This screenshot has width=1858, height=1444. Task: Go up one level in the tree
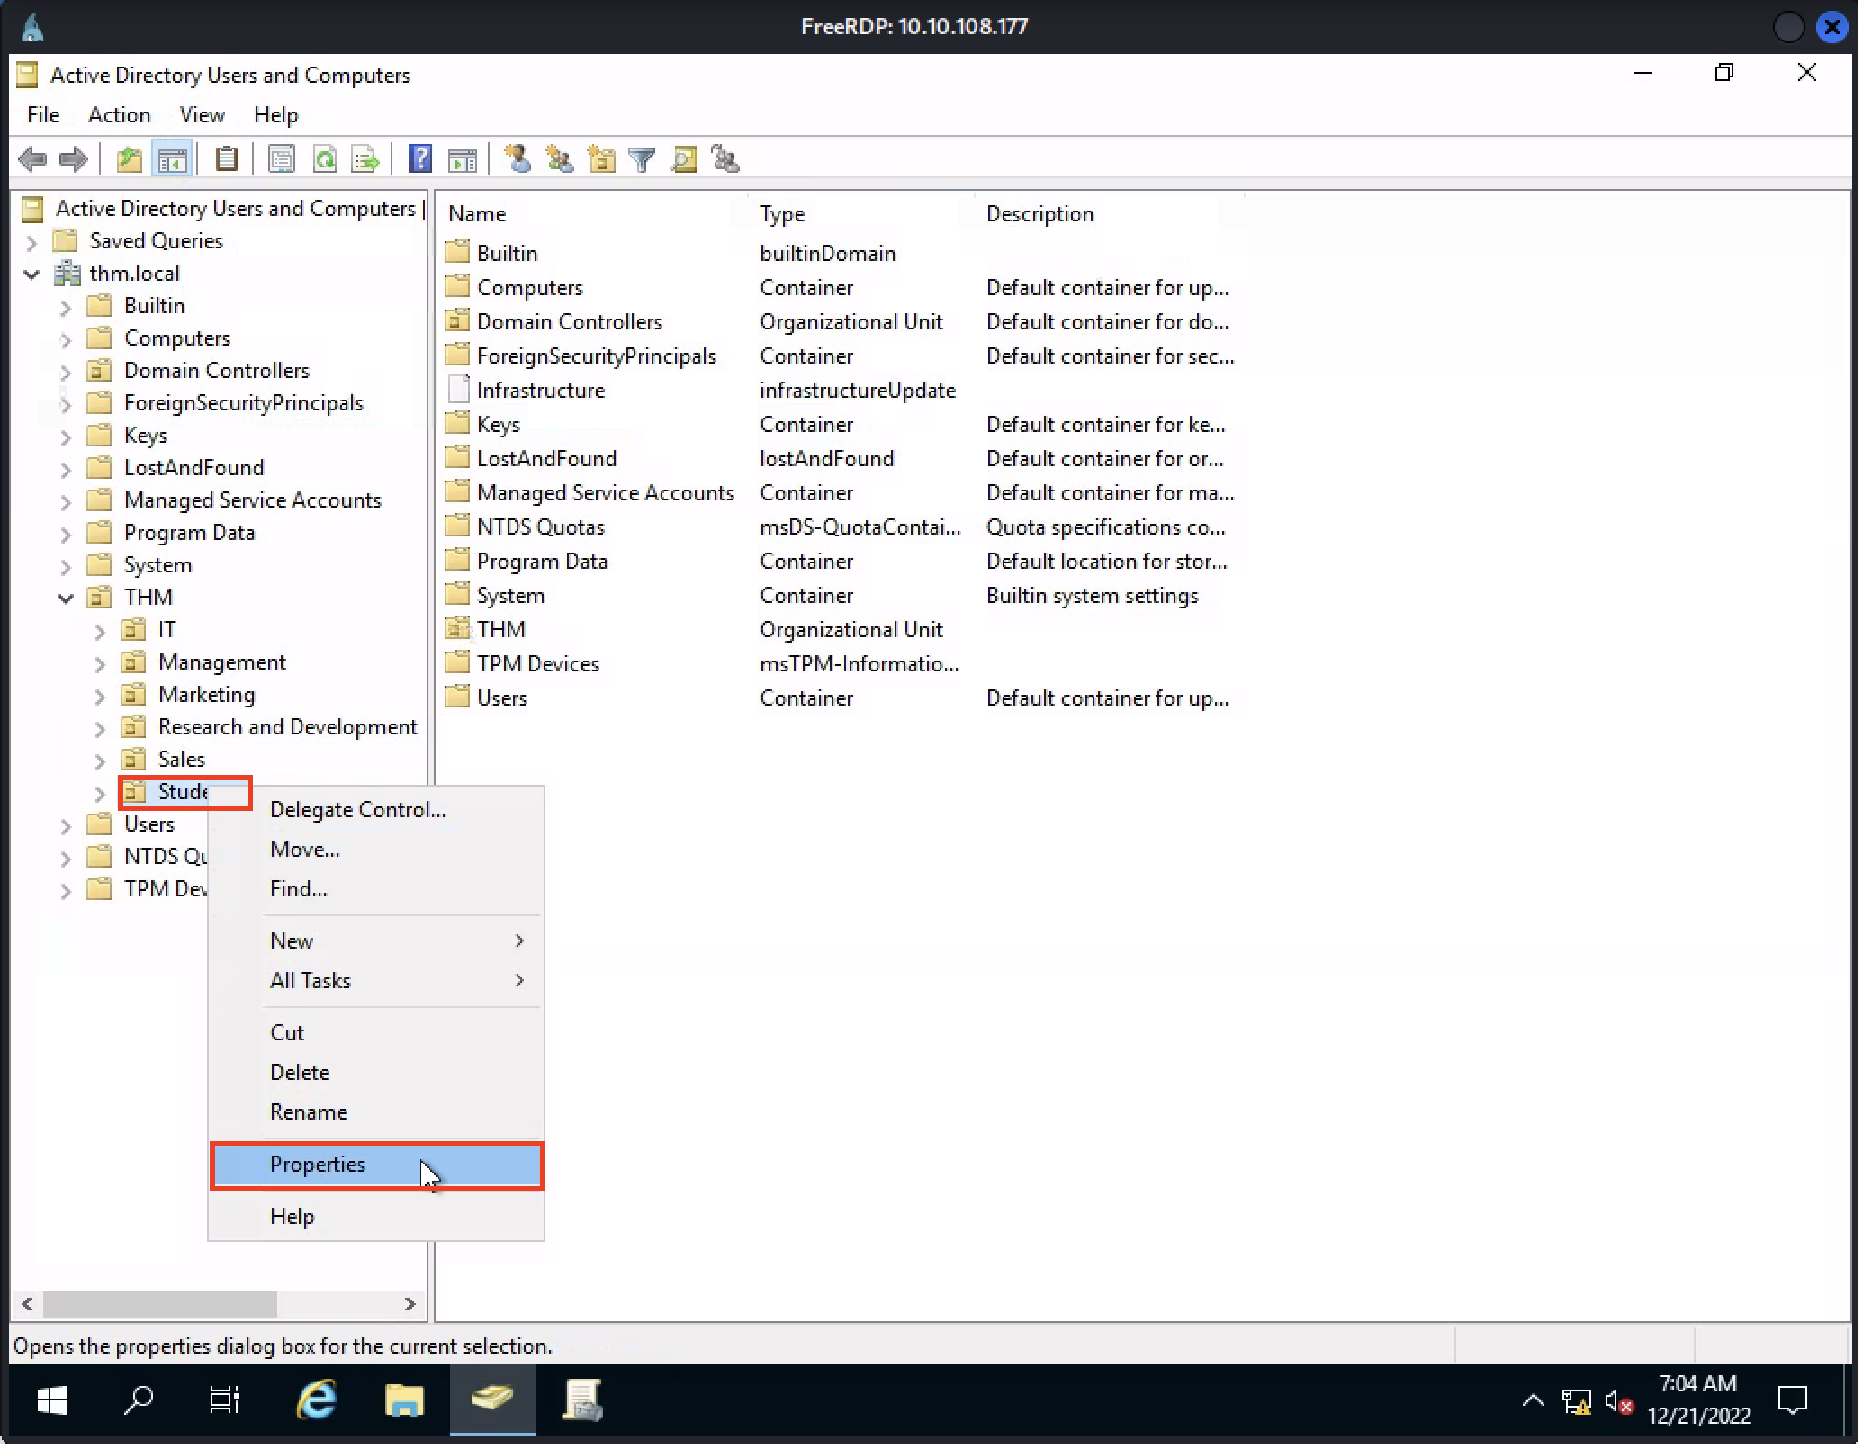129,159
